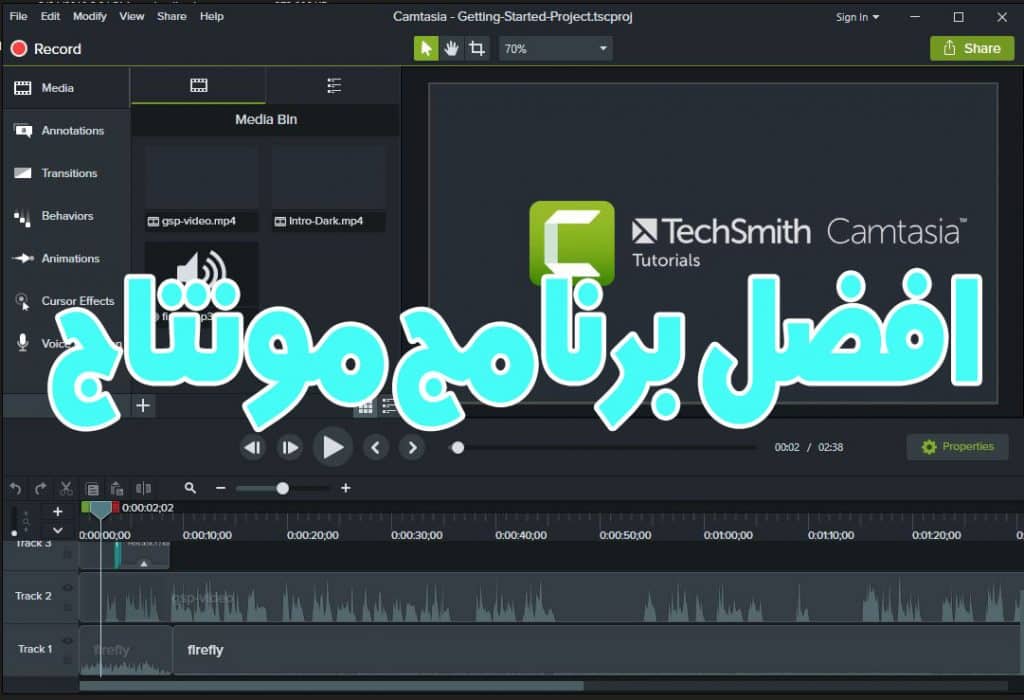Viewport: 1024px width, 700px height.
Task: Jump to next marker with right chevron
Action: pyautogui.click(x=412, y=448)
